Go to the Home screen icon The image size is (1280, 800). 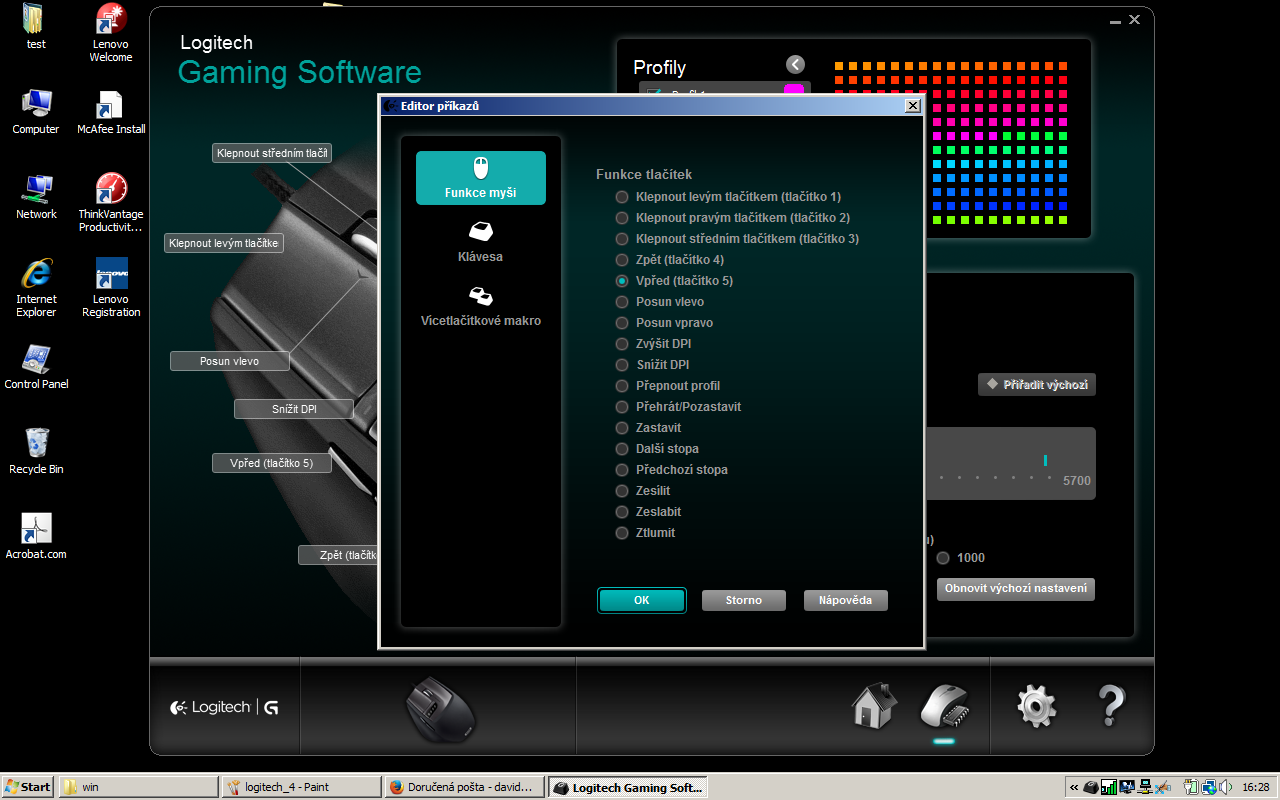(873, 705)
